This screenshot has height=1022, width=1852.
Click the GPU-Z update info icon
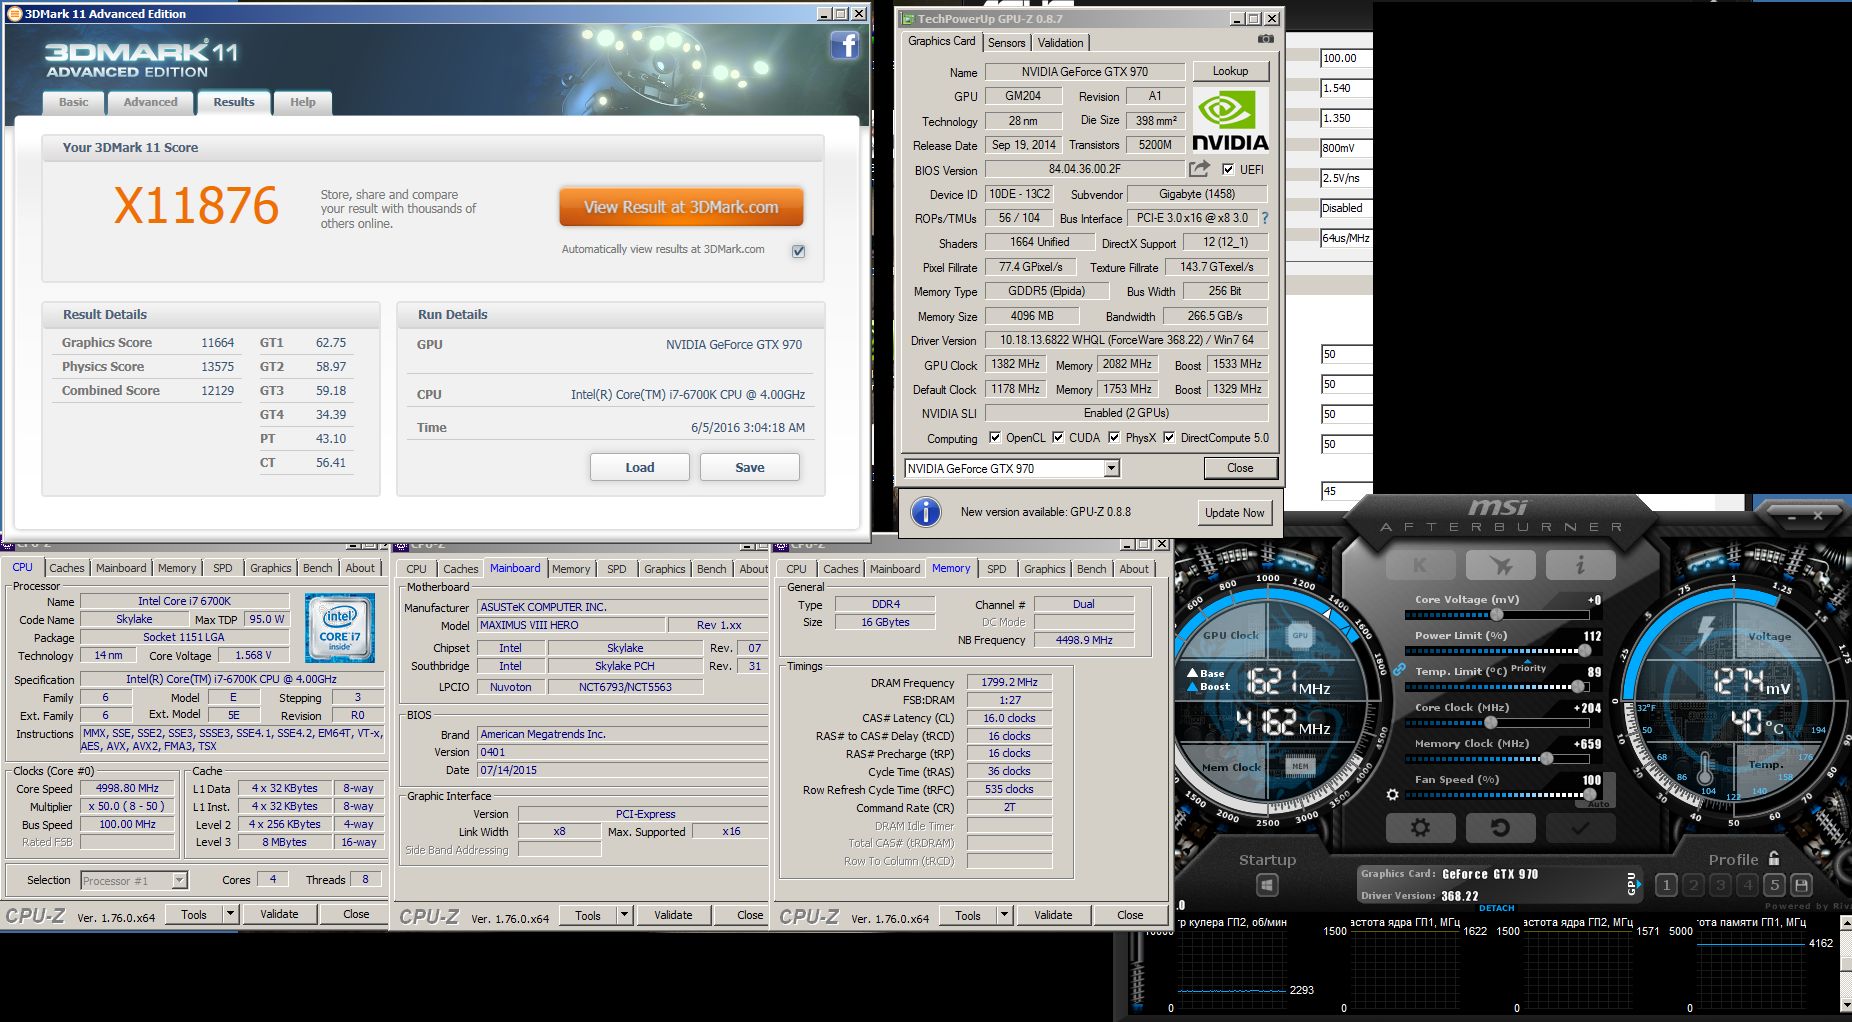[x=926, y=512]
